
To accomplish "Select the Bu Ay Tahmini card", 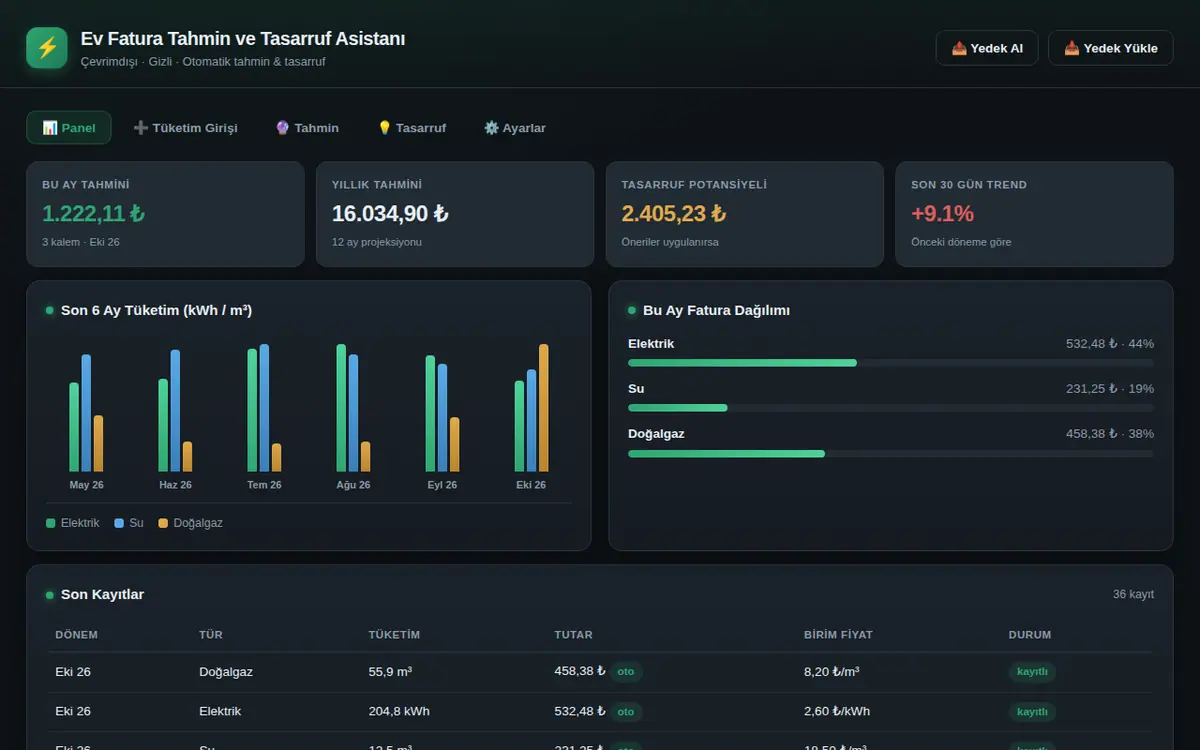I will [165, 214].
